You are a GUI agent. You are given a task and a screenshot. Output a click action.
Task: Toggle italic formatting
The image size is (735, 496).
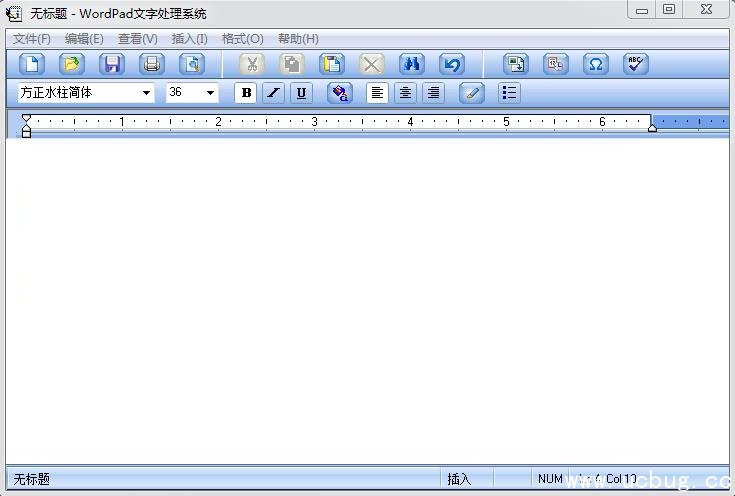tap(273, 93)
